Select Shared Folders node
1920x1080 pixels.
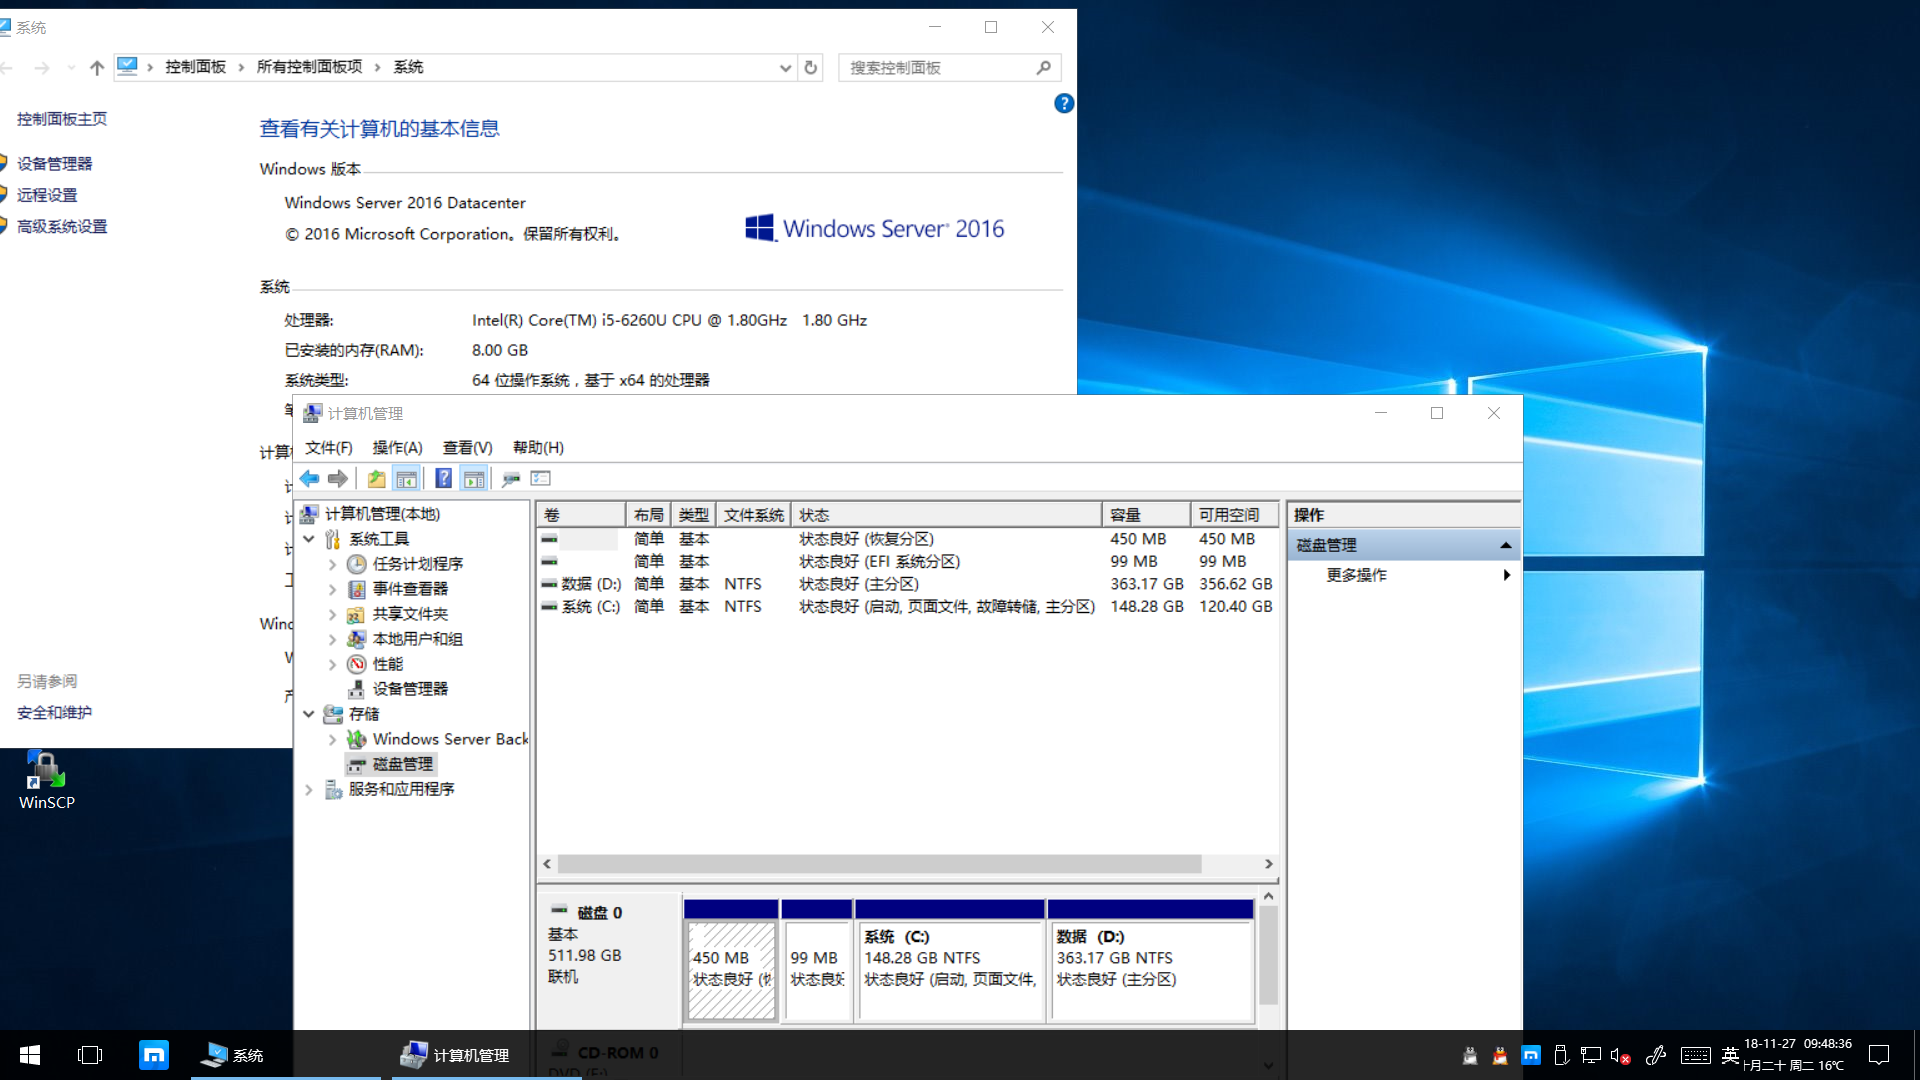pyautogui.click(x=410, y=614)
